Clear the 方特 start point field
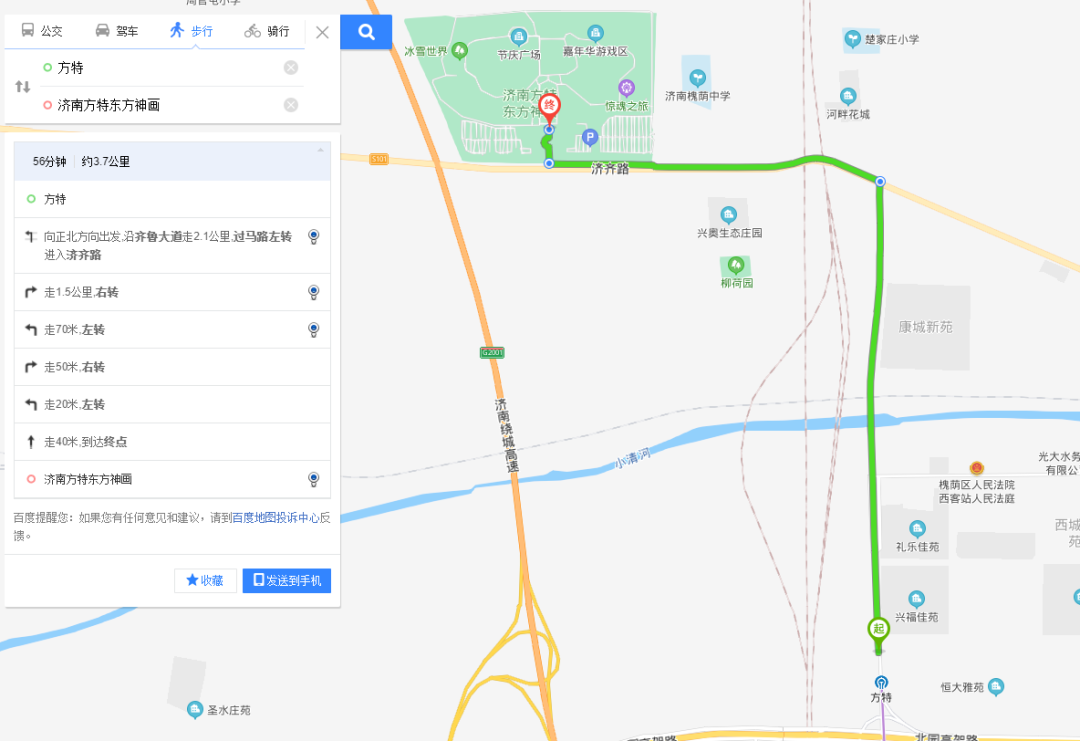Screen dimensions: 1080x741 pos(291,67)
